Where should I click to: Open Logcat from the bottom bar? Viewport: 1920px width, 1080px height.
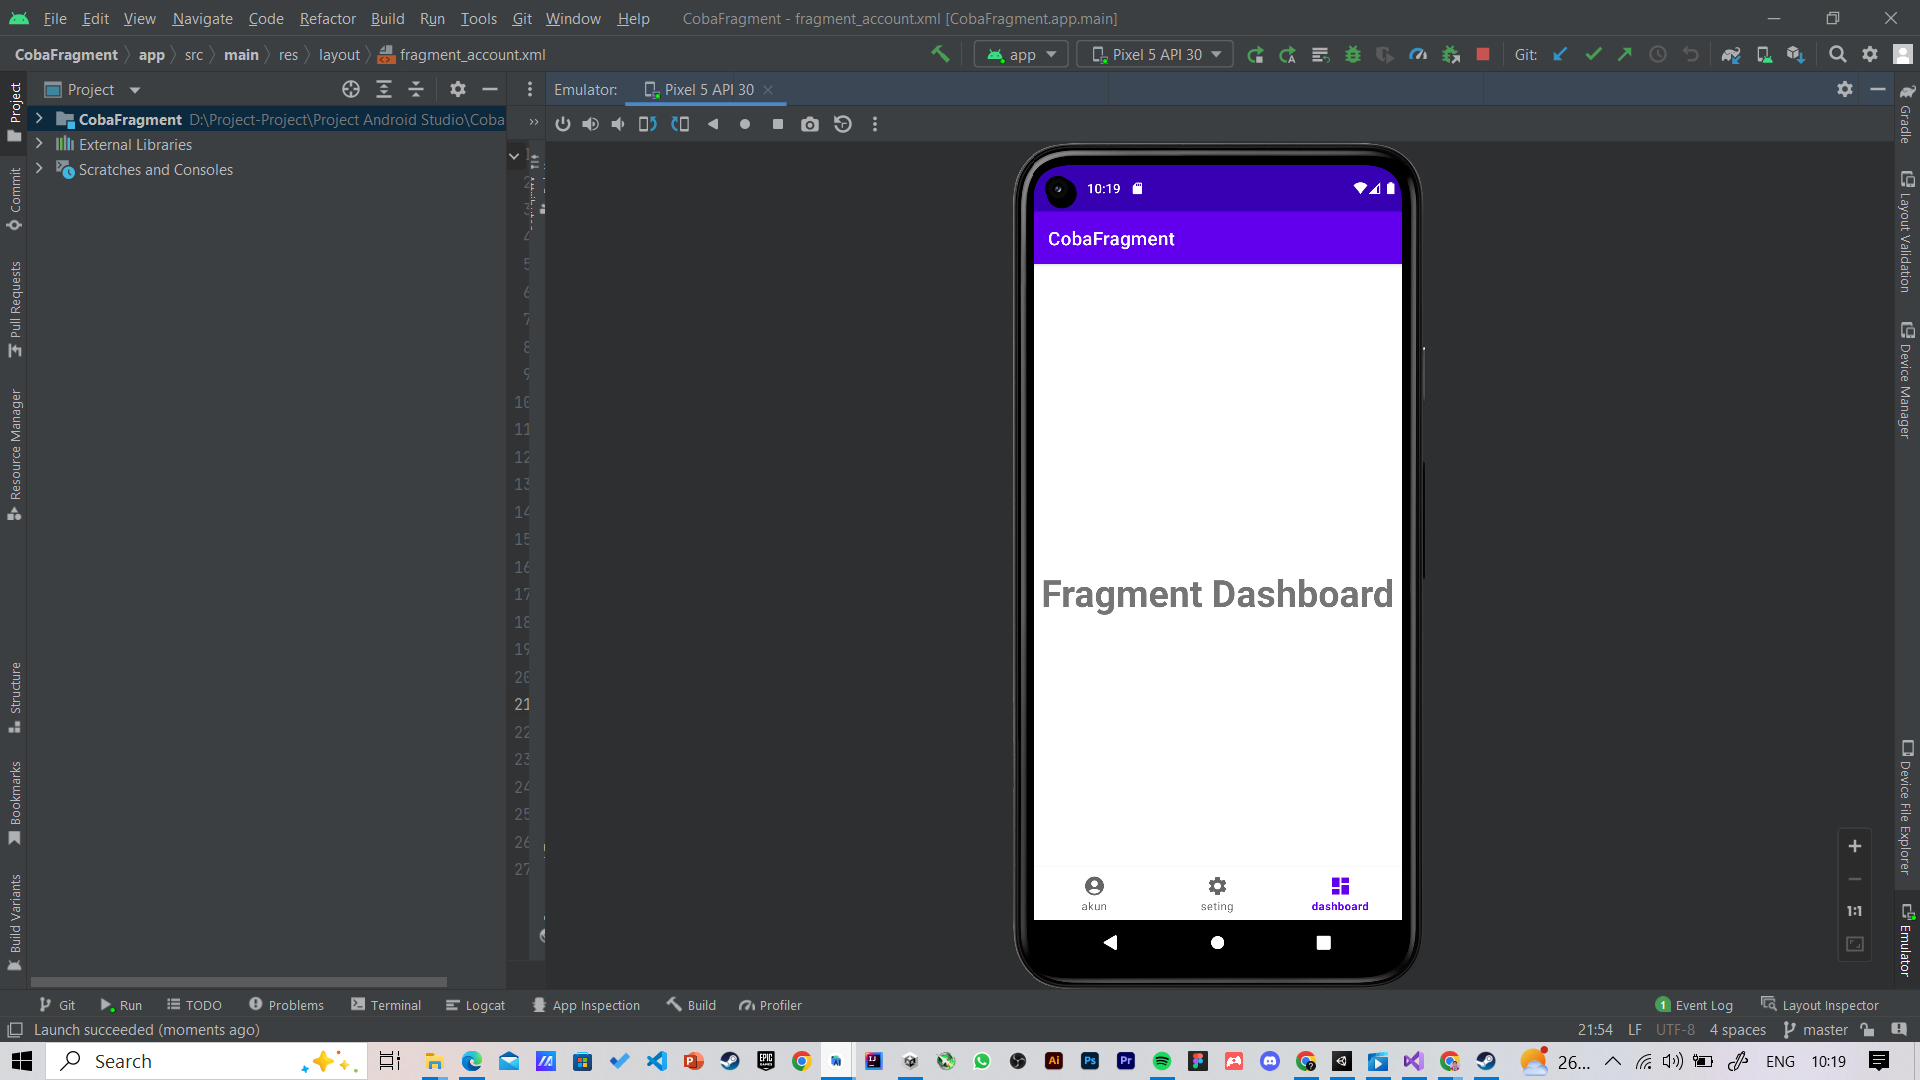(x=476, y=1005)
